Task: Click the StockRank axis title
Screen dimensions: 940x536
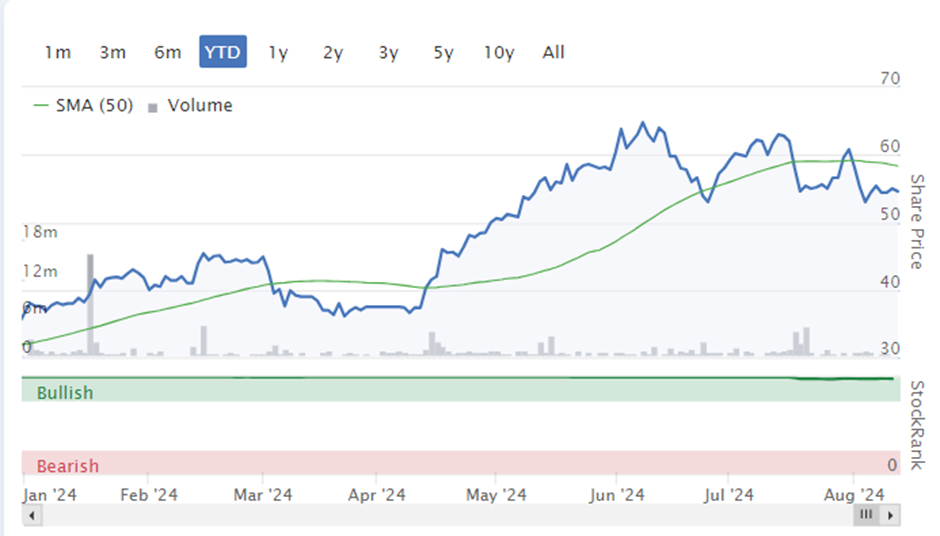Action: (x=917, y=425)
